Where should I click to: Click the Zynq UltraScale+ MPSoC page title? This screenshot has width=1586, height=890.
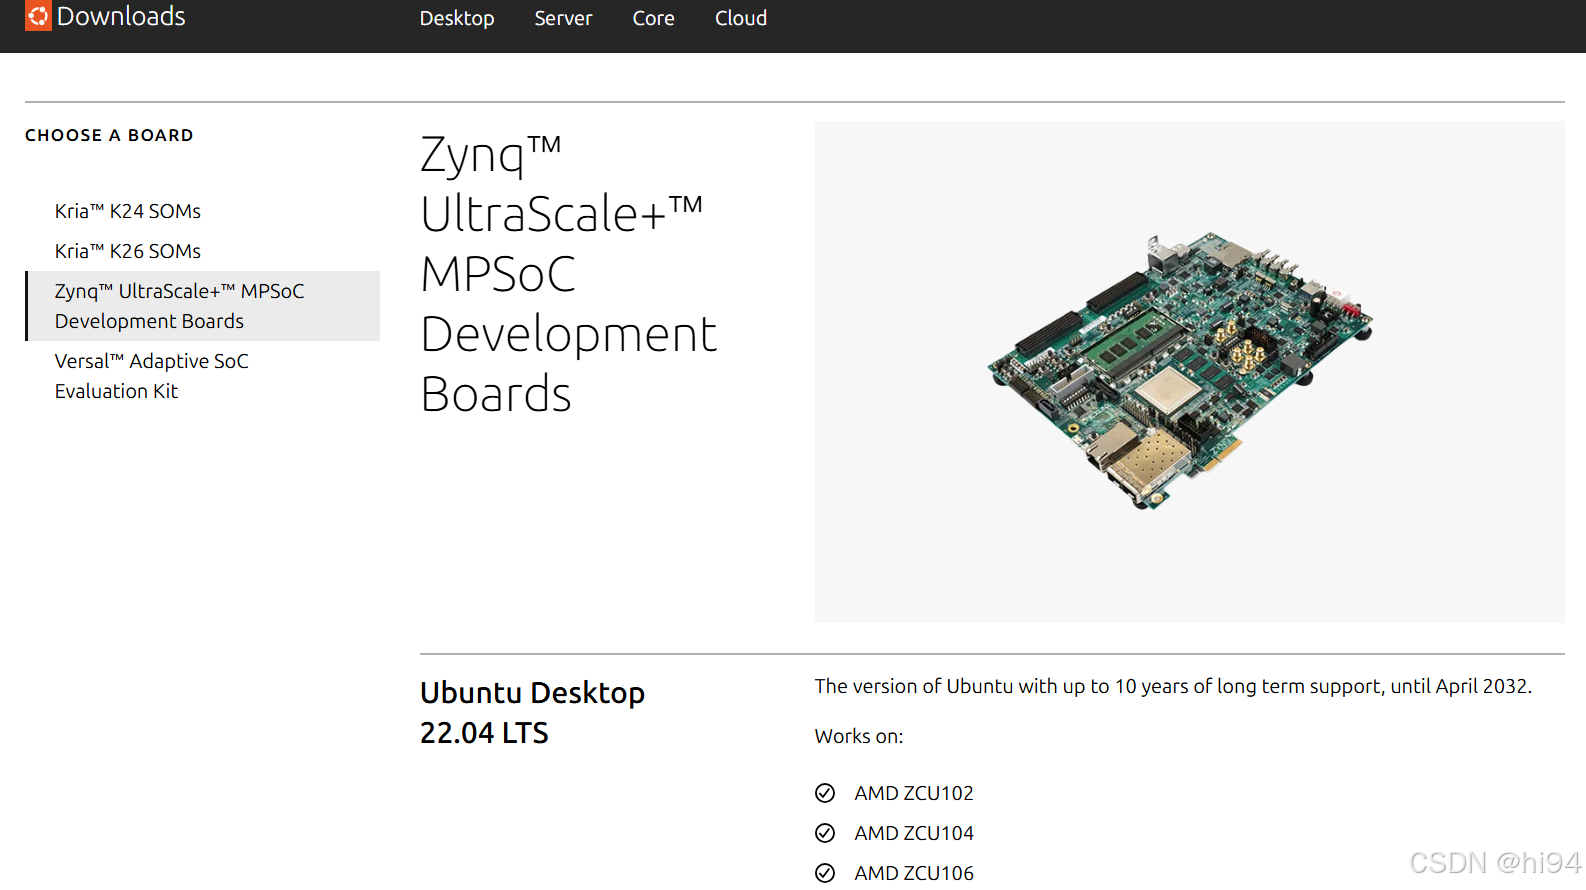click(x=568, y=274)
